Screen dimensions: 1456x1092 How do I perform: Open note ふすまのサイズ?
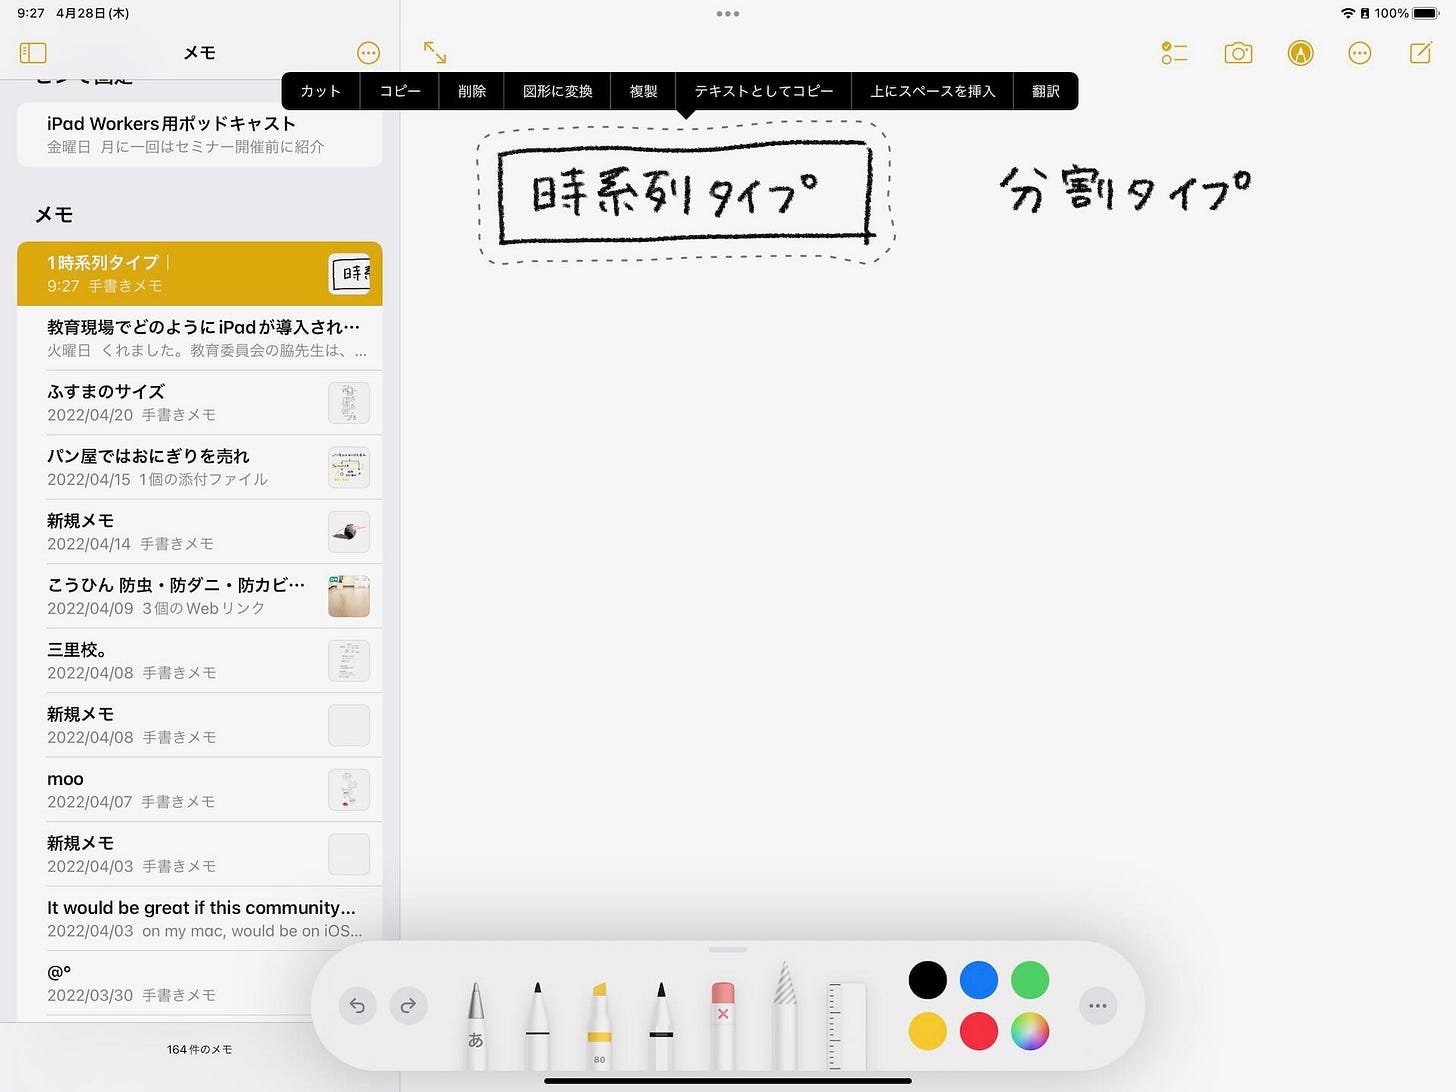200,402
